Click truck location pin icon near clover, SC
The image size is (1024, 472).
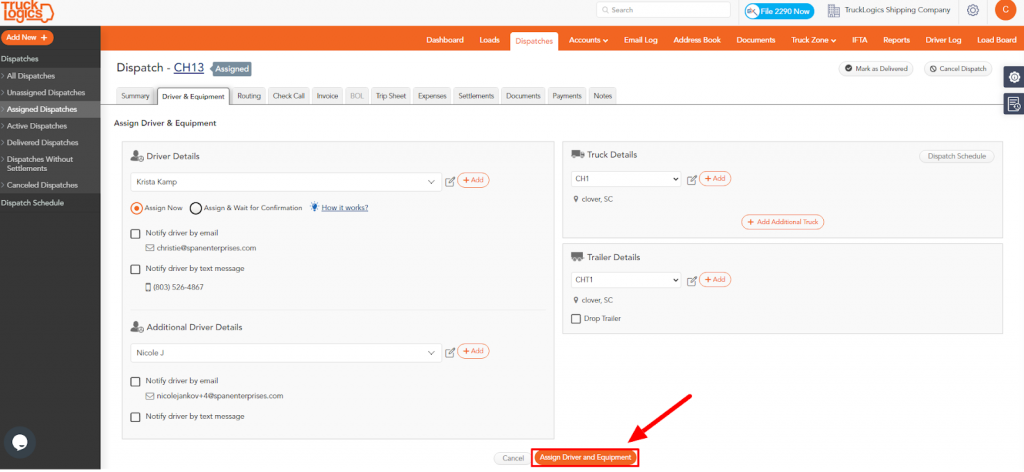(x=576, y=199)
